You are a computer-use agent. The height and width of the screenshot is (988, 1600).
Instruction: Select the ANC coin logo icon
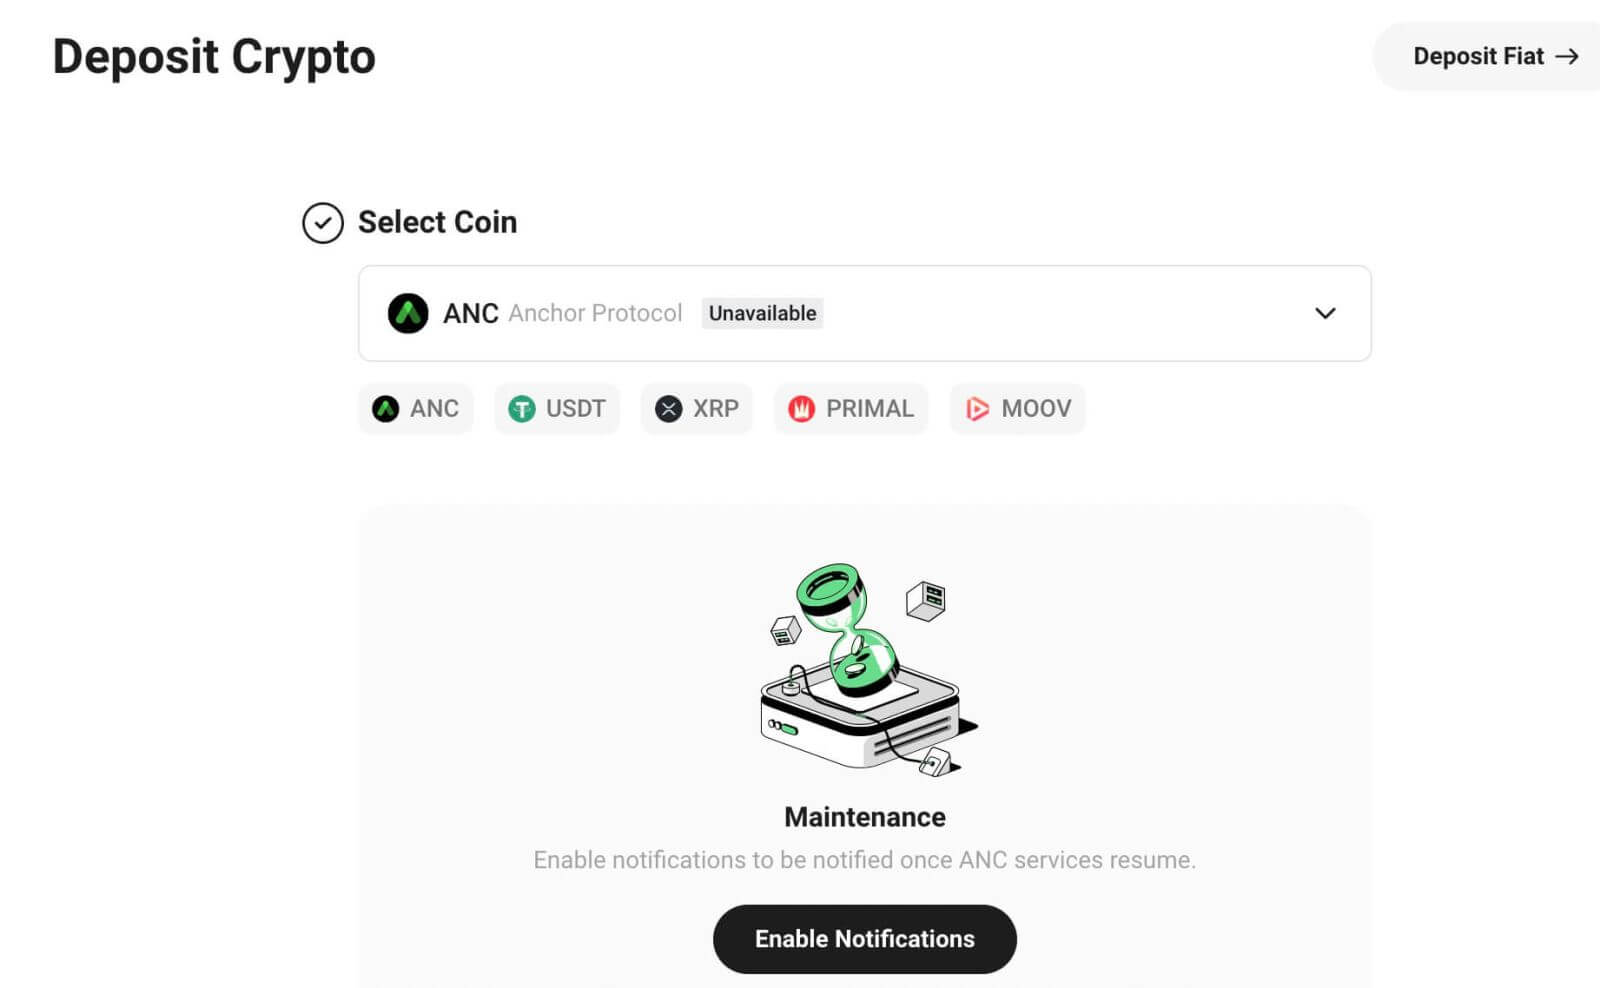(387, 408)
